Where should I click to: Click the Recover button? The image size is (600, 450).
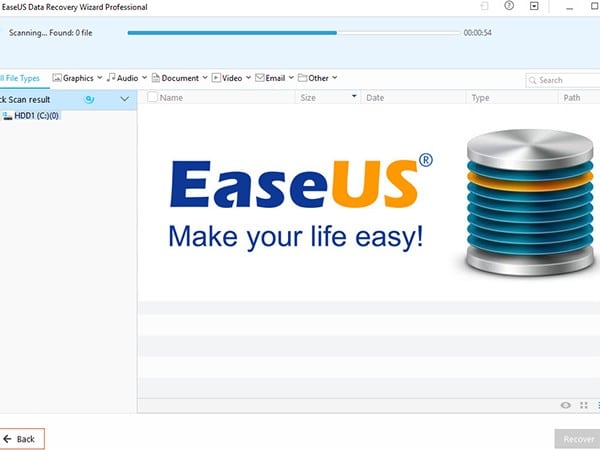point(577,439)
